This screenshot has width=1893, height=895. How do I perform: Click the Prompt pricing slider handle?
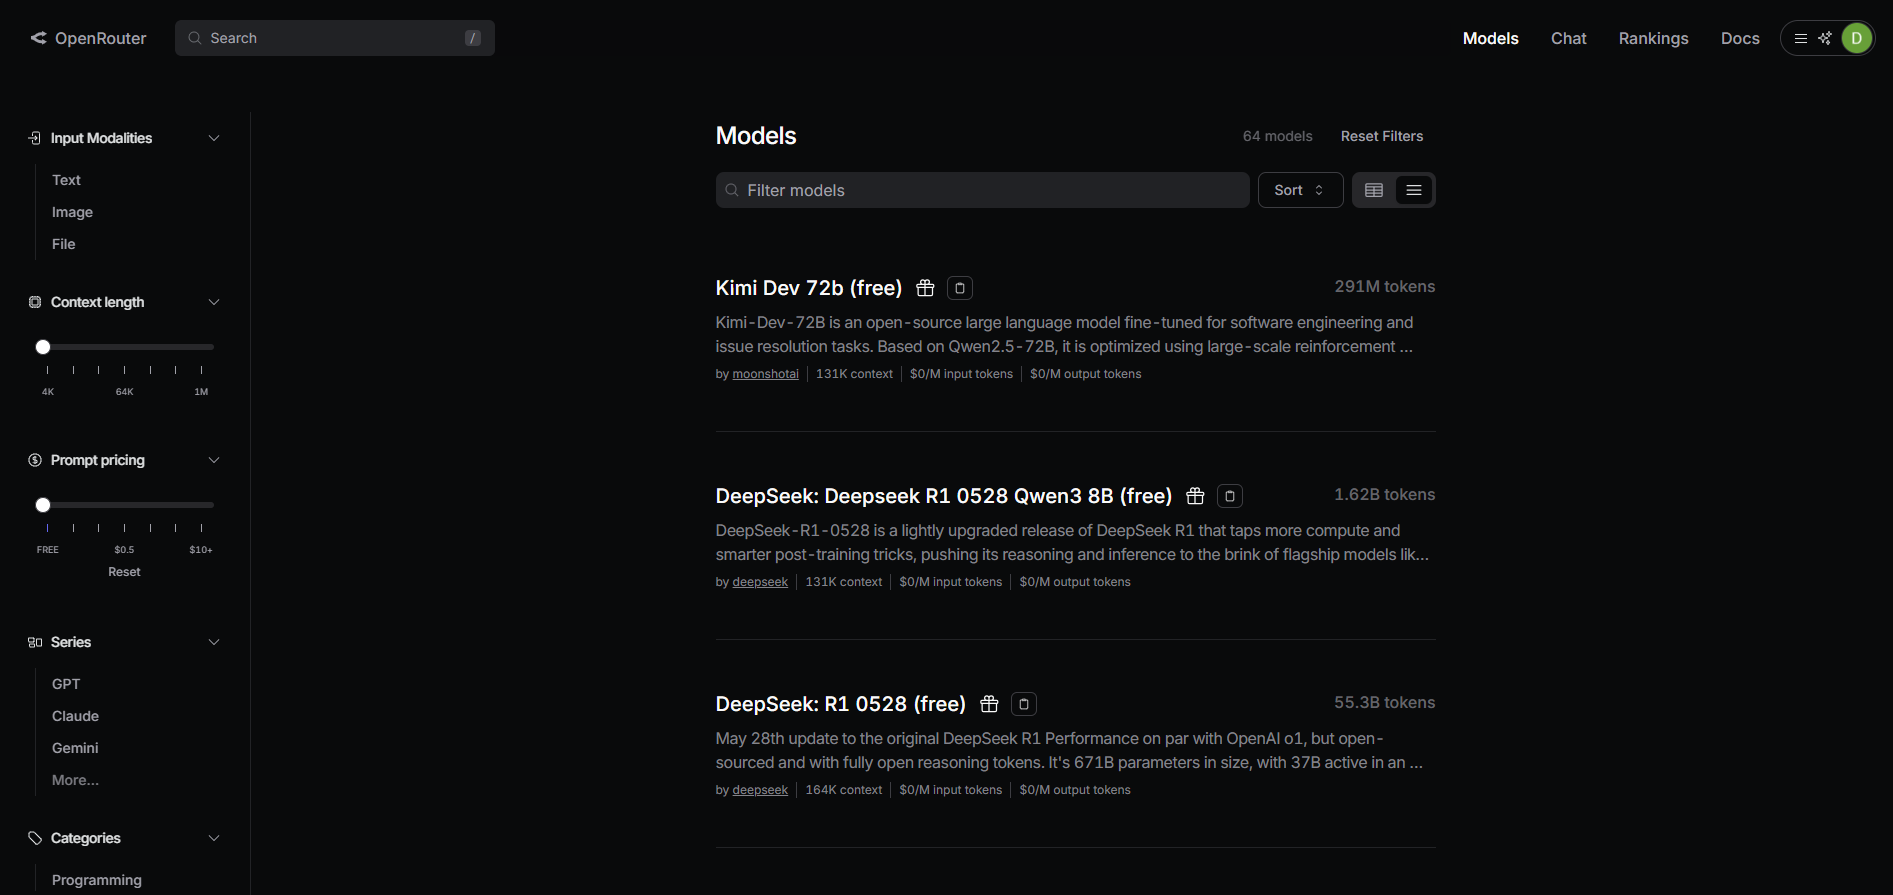[43, 505]
